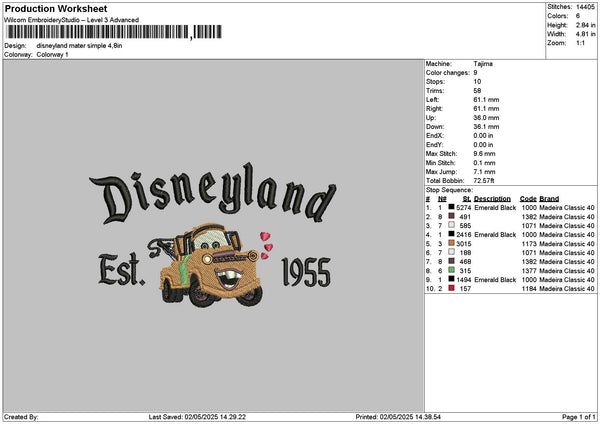600x424 pixels.
Task: Select 'Emerald Black' description in stop row 9
Action: (495, 280)
